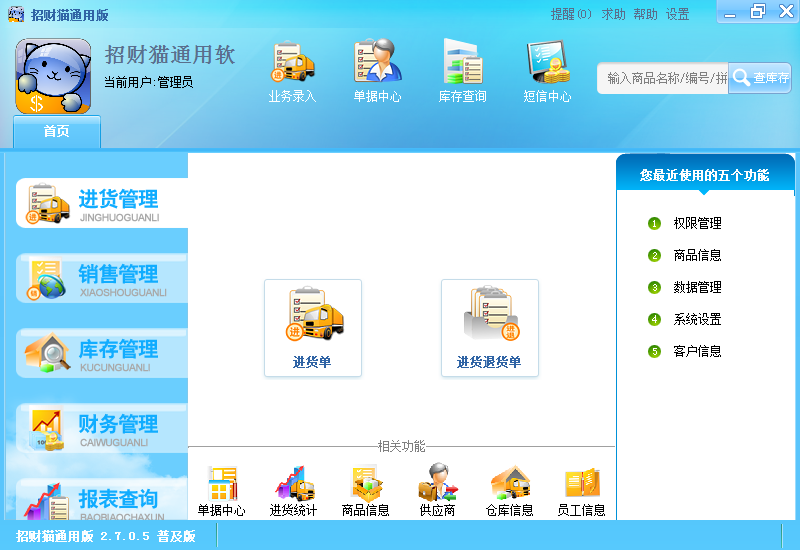Open 提醒(0) reminders
The image size is (800, 550).
coord(571,14)
